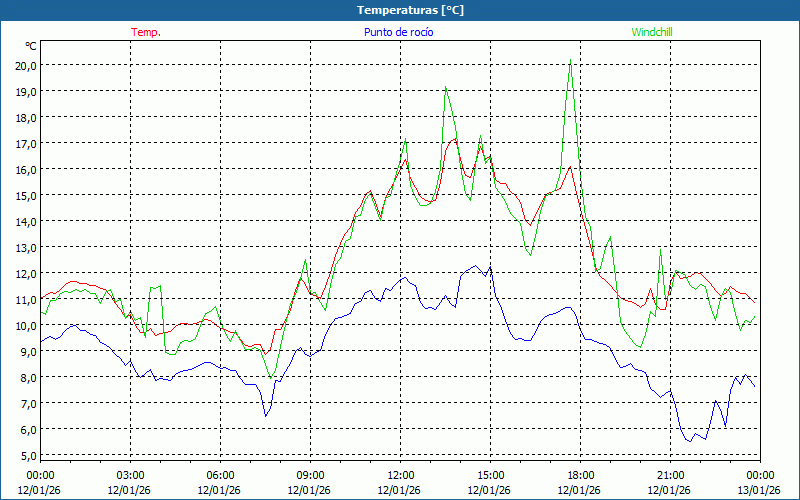Select the 15:00 time axis label
This screenshot has width=800, height=500.
(490, 475)
